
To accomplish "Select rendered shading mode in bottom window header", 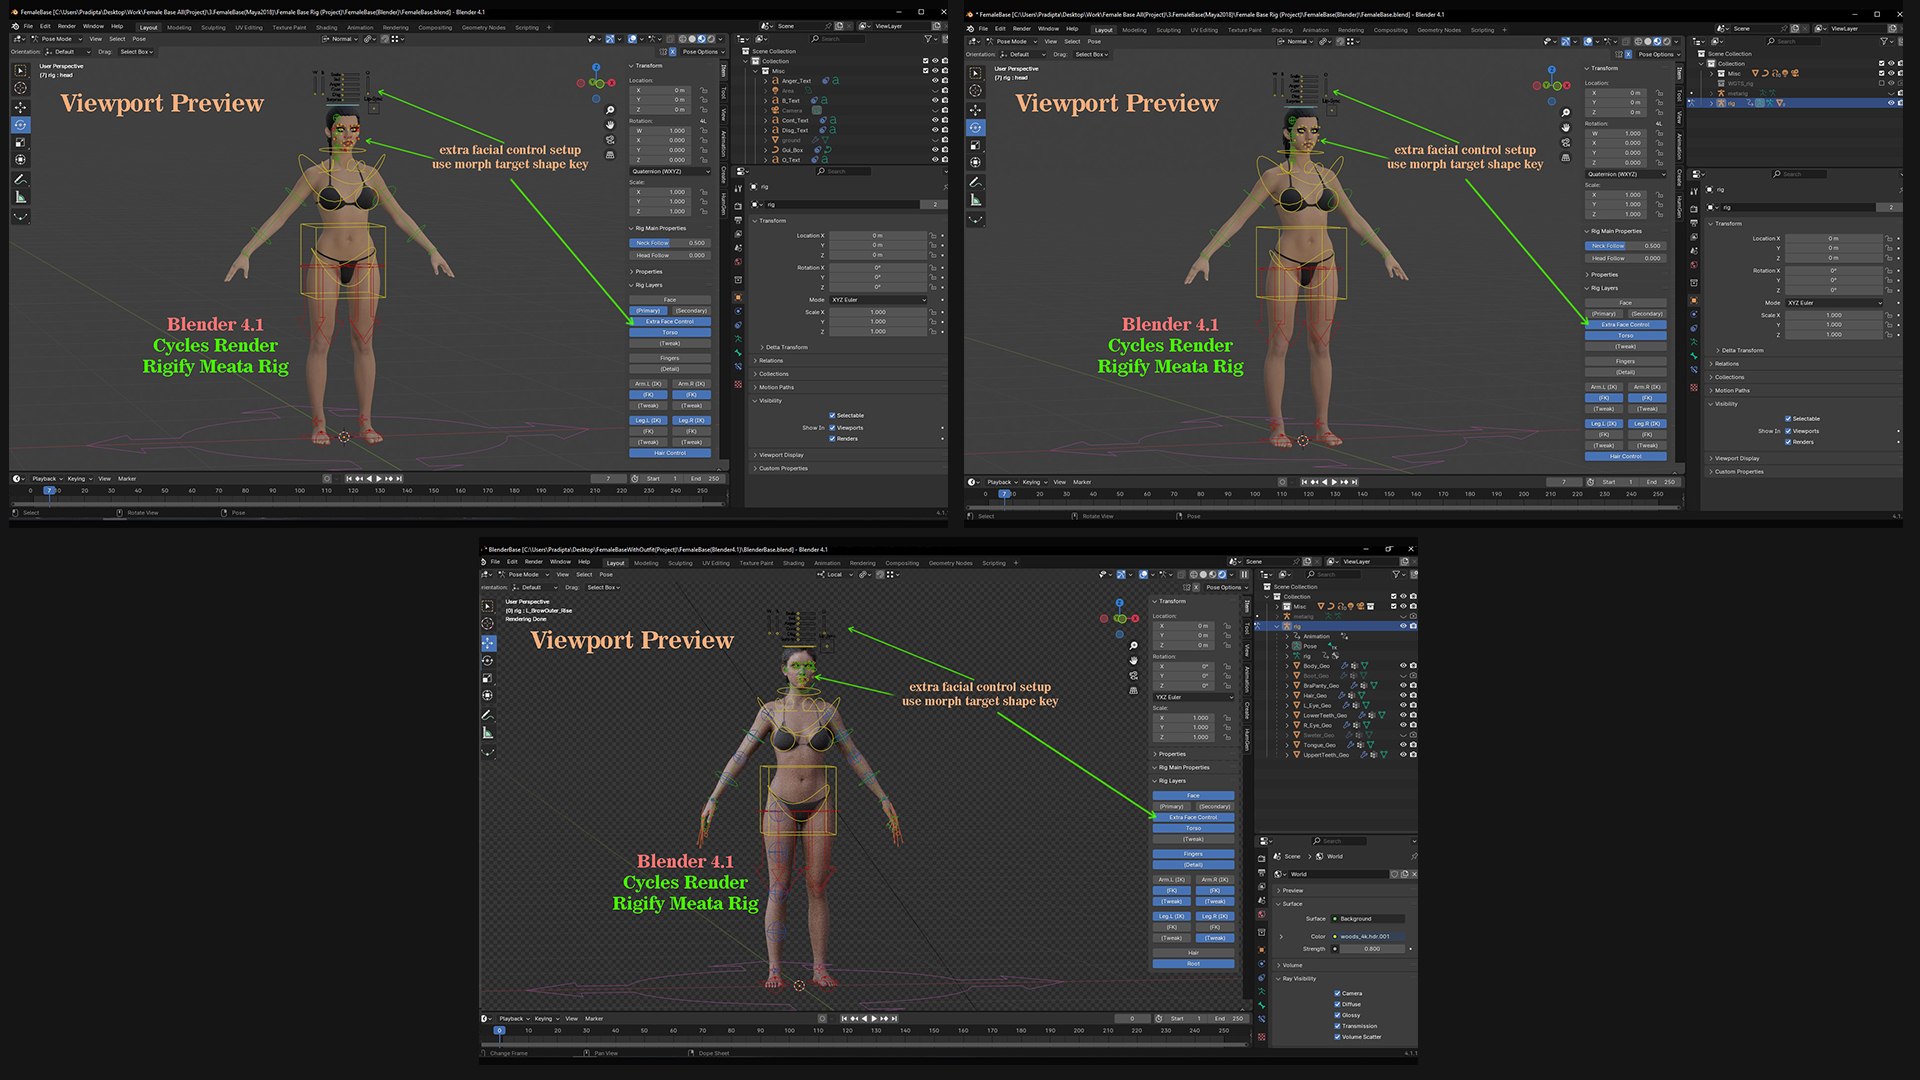I will [x=1221, y=574].
